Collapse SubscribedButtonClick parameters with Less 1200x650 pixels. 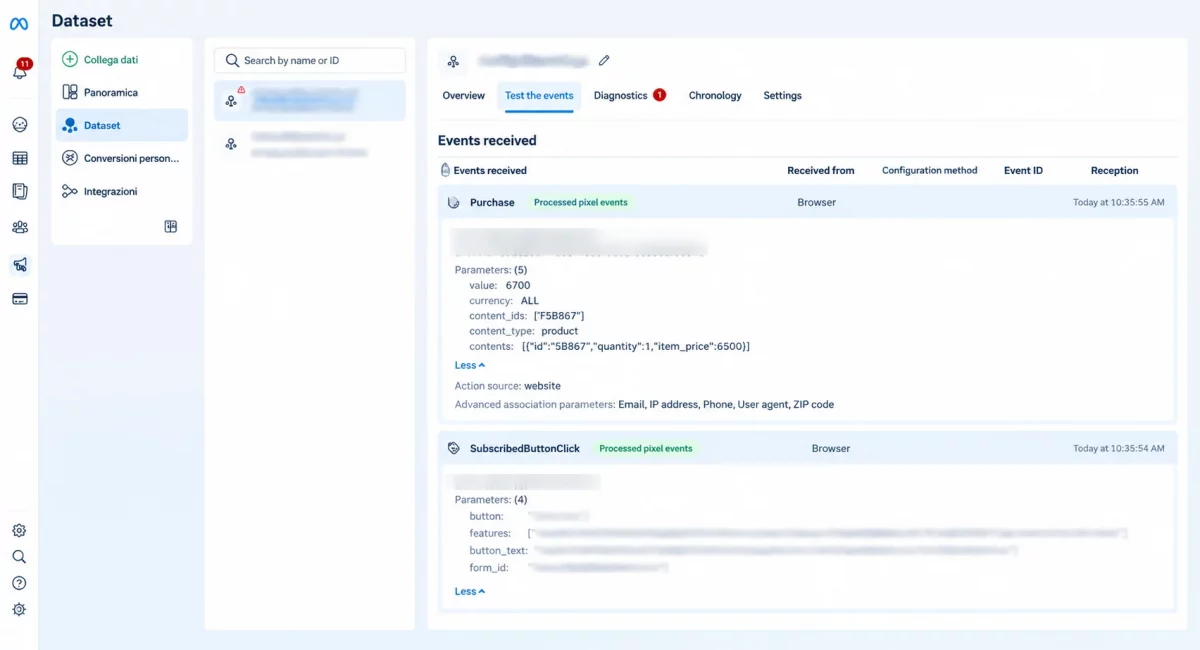pyautogui.click(x=470, y=591)
